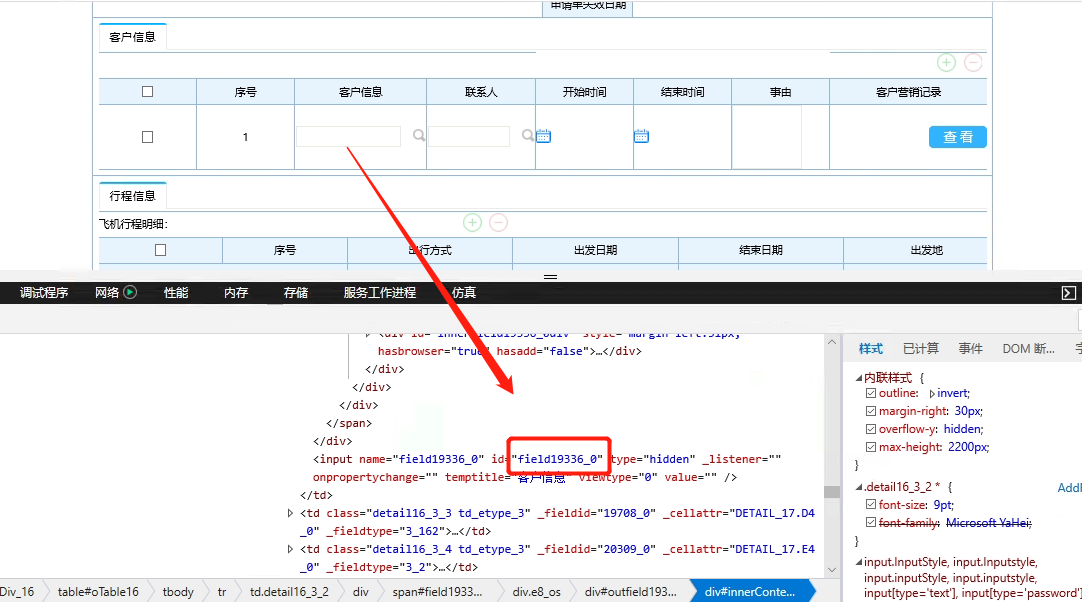Open the 性能 devtools tab
Viewport: 1082px width, 602px height.
tap(176, 293)
